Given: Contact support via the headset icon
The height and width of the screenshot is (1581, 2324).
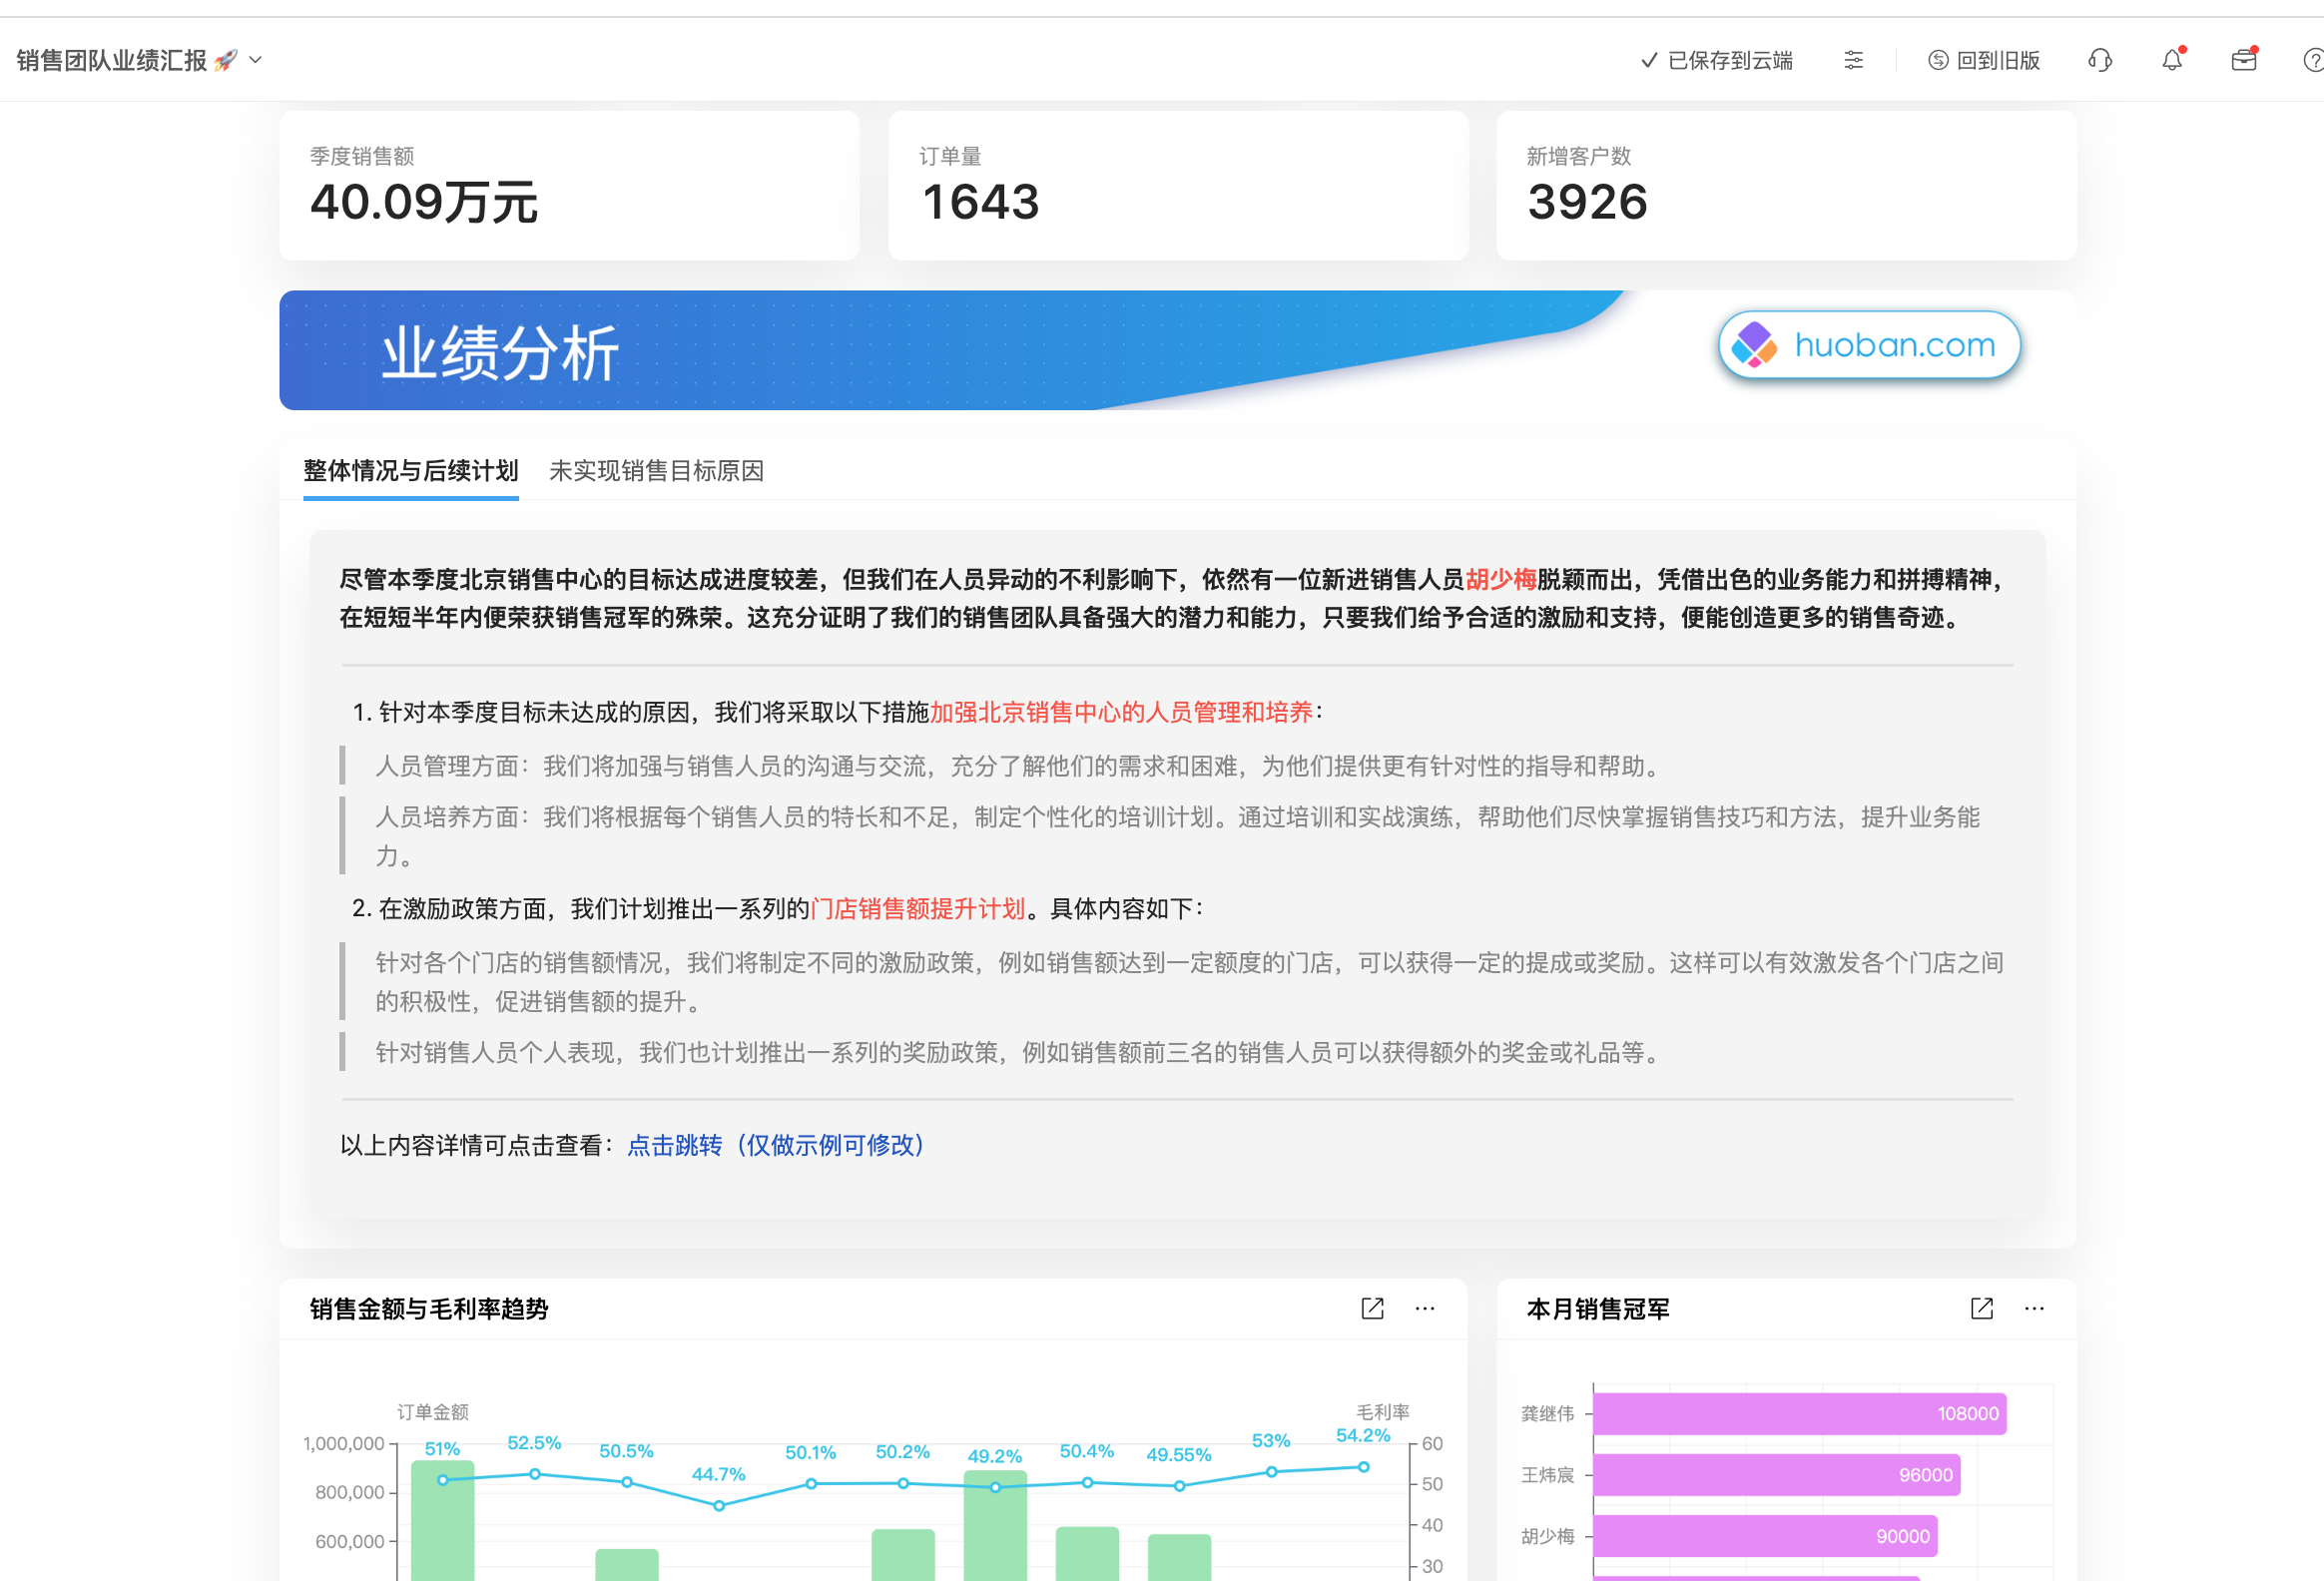Looking at the screenshot, I should 2099,60.
